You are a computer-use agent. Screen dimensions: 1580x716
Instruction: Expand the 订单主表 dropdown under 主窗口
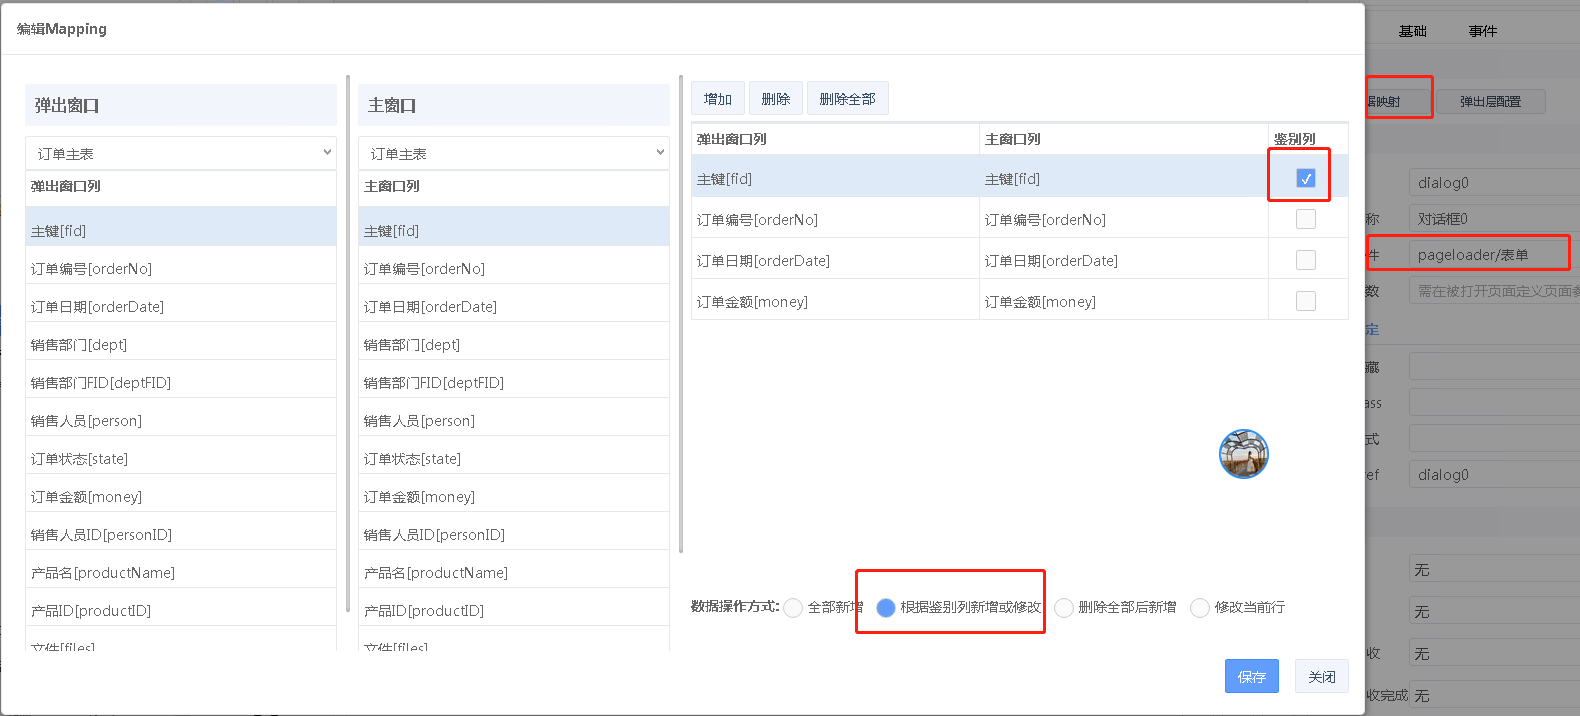pos(514,153)
